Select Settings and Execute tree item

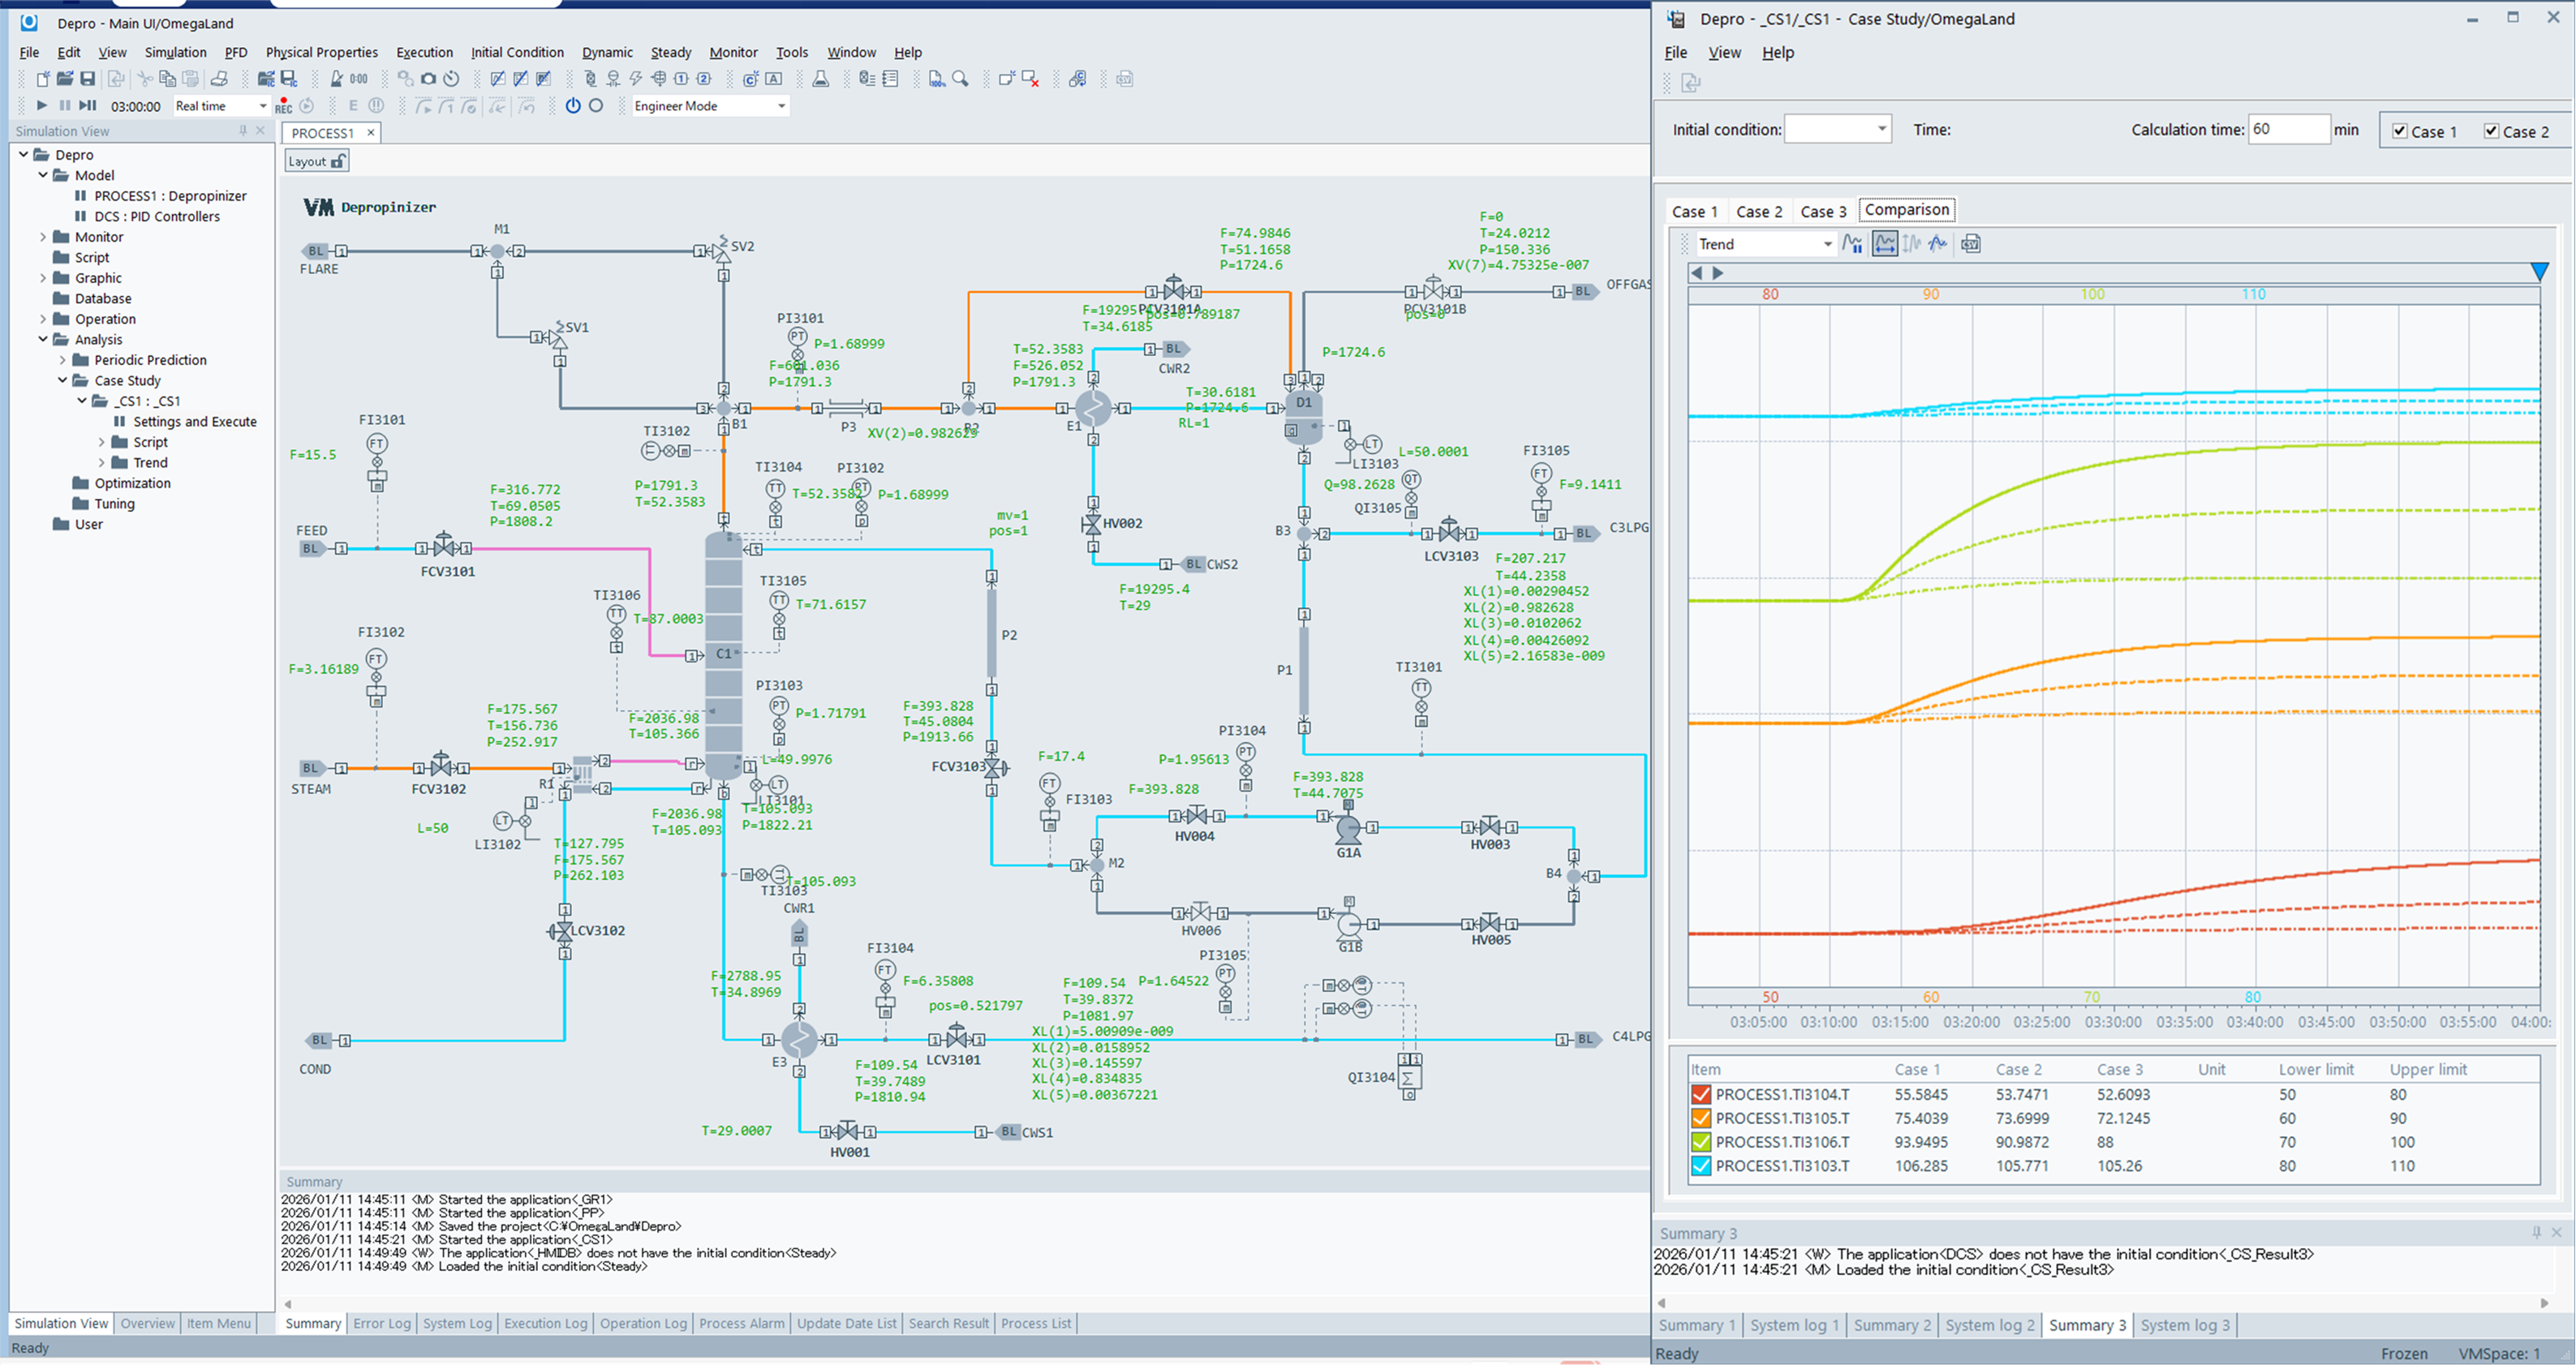195,422
